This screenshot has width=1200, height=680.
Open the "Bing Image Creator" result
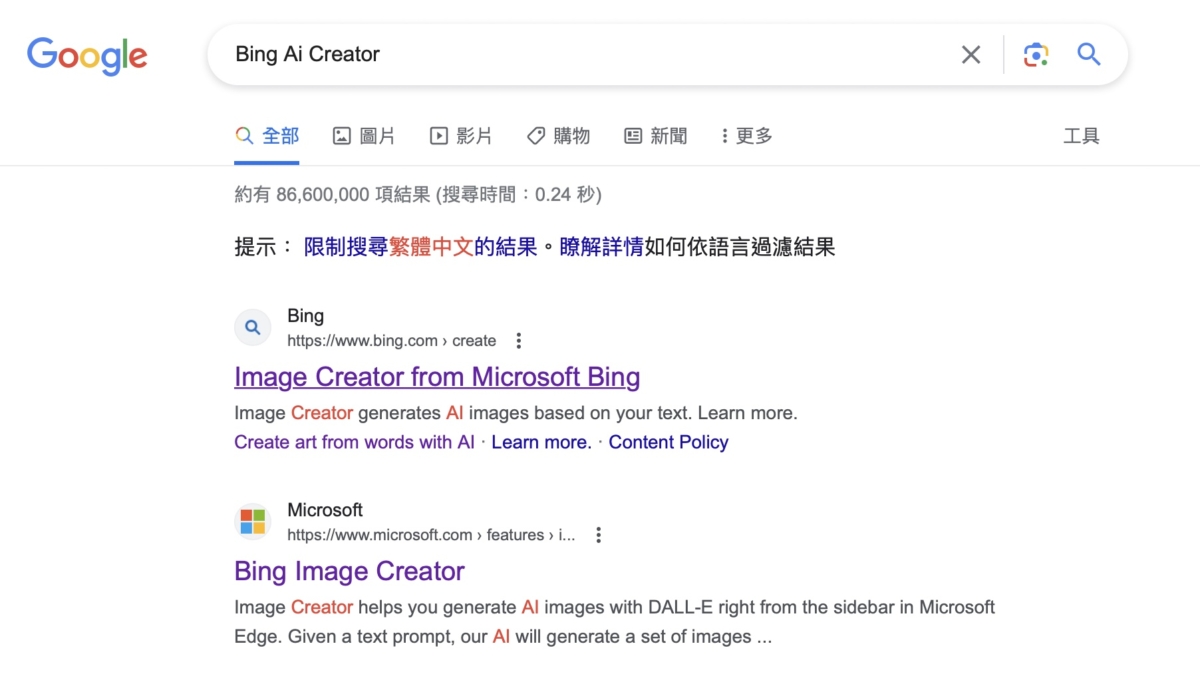(349, 571)
